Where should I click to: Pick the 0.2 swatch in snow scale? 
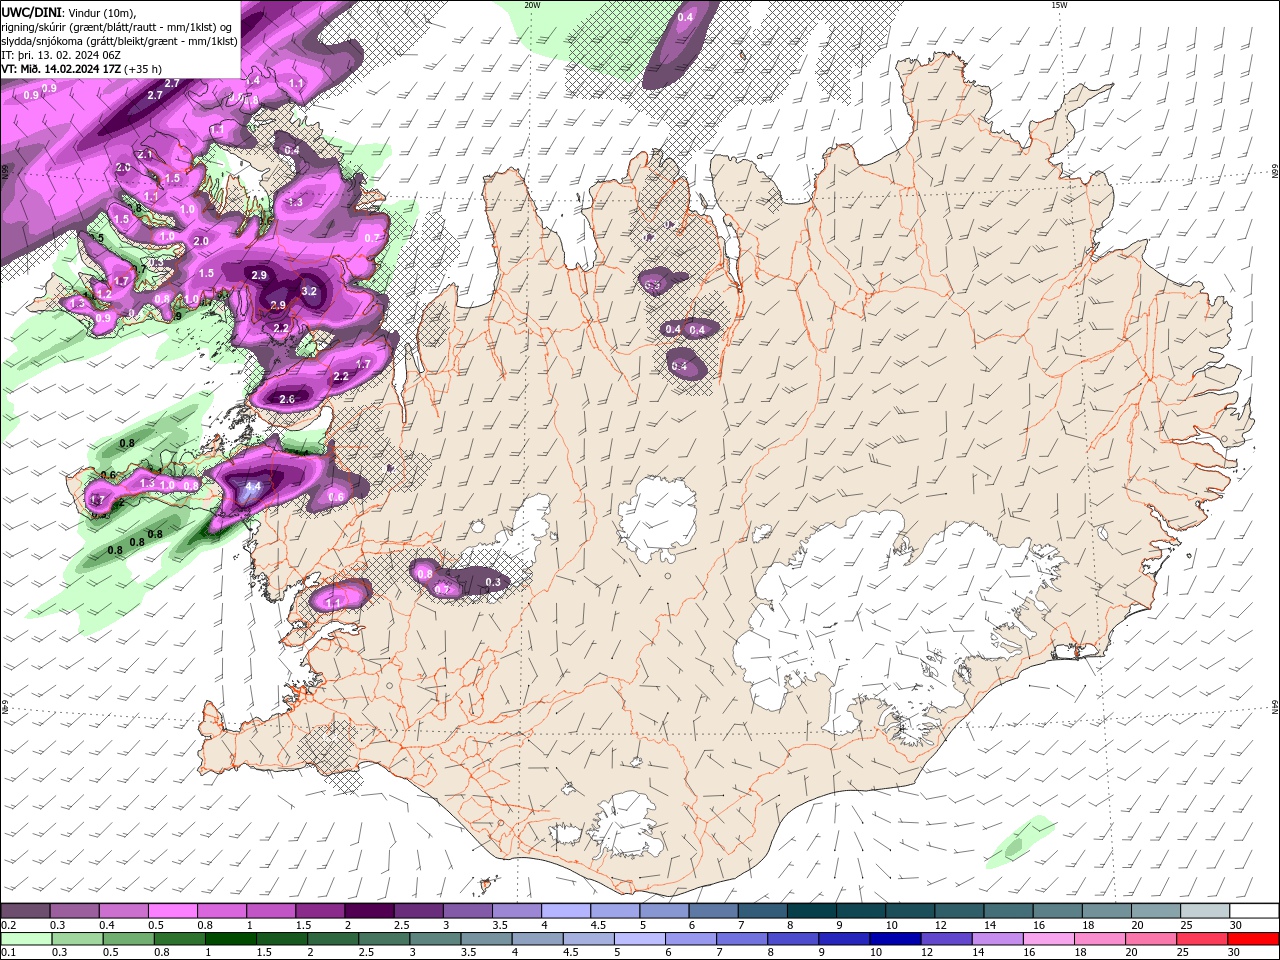[25, 911]
